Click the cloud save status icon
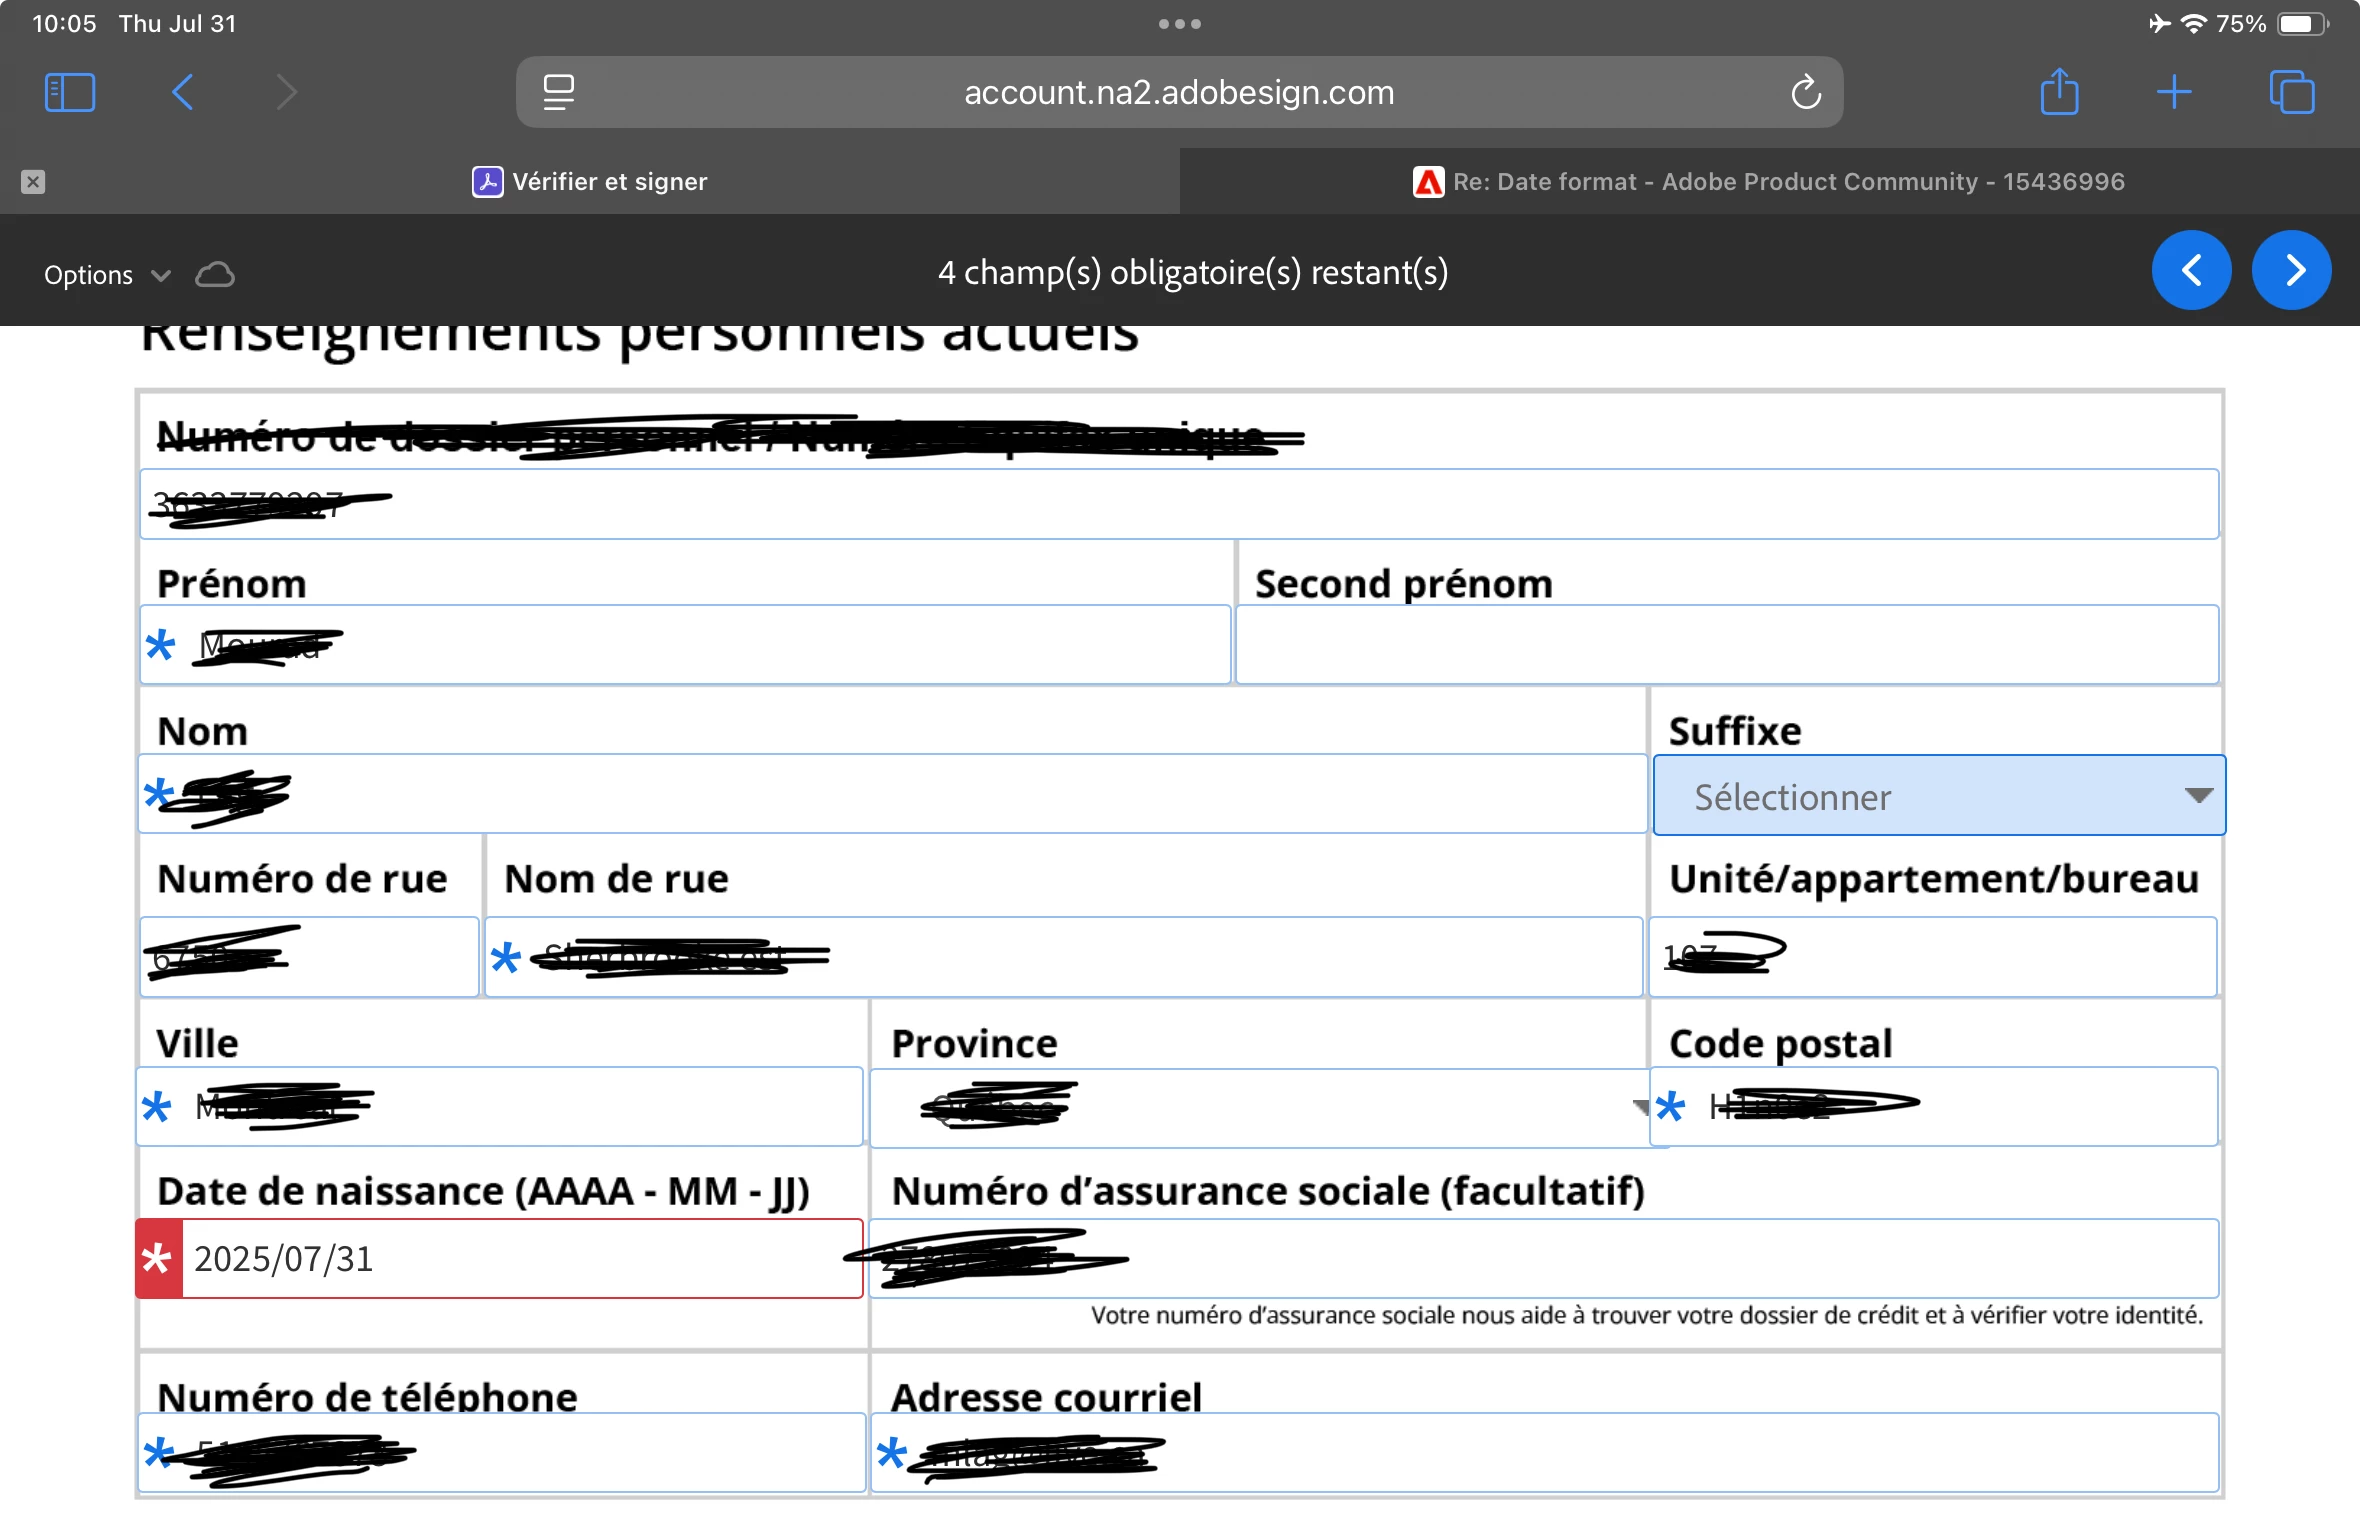Viewport: 2360px width, 1537px height. click(215, 275)
